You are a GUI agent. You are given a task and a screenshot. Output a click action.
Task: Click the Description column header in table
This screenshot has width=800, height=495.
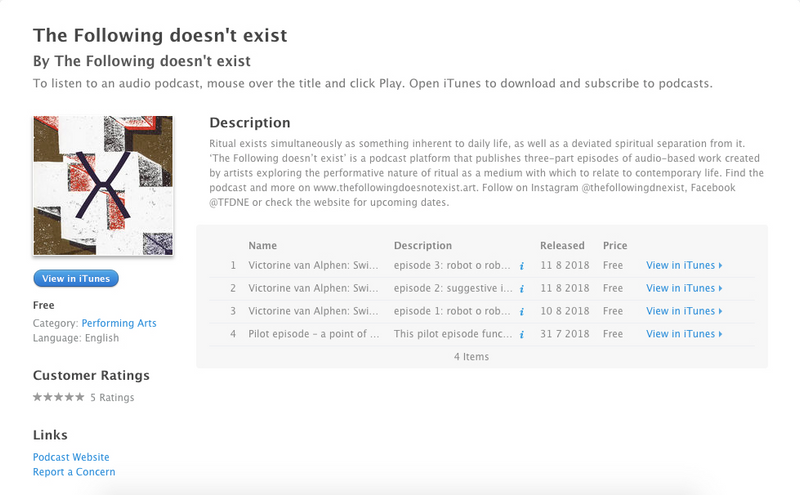423,245
